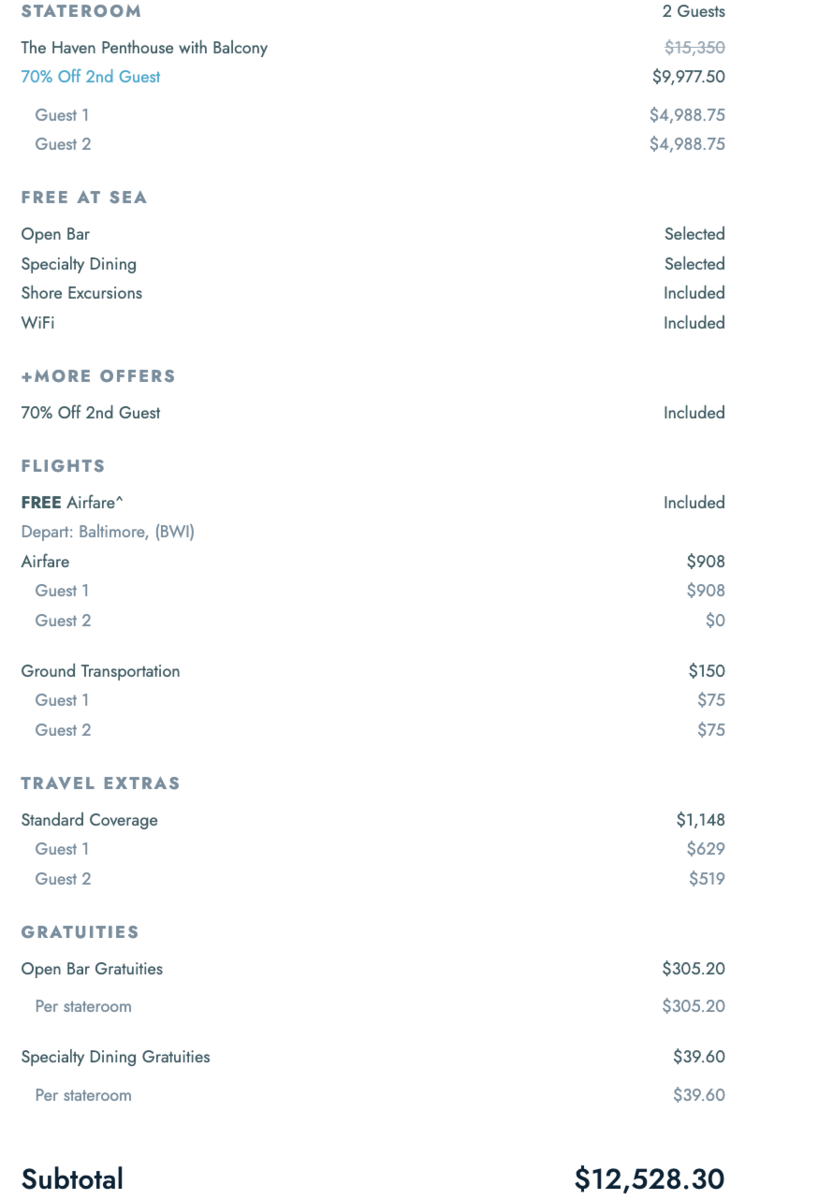Click the "Standard Coverage" travel extras item
818x1200 pixels.
[89, 820]
